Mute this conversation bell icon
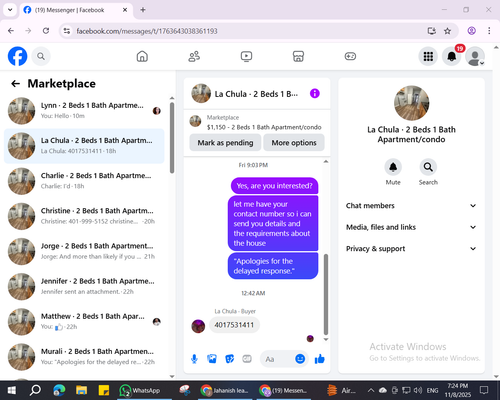This screenshot has height=400, width=500. click(x=393, y=167)
